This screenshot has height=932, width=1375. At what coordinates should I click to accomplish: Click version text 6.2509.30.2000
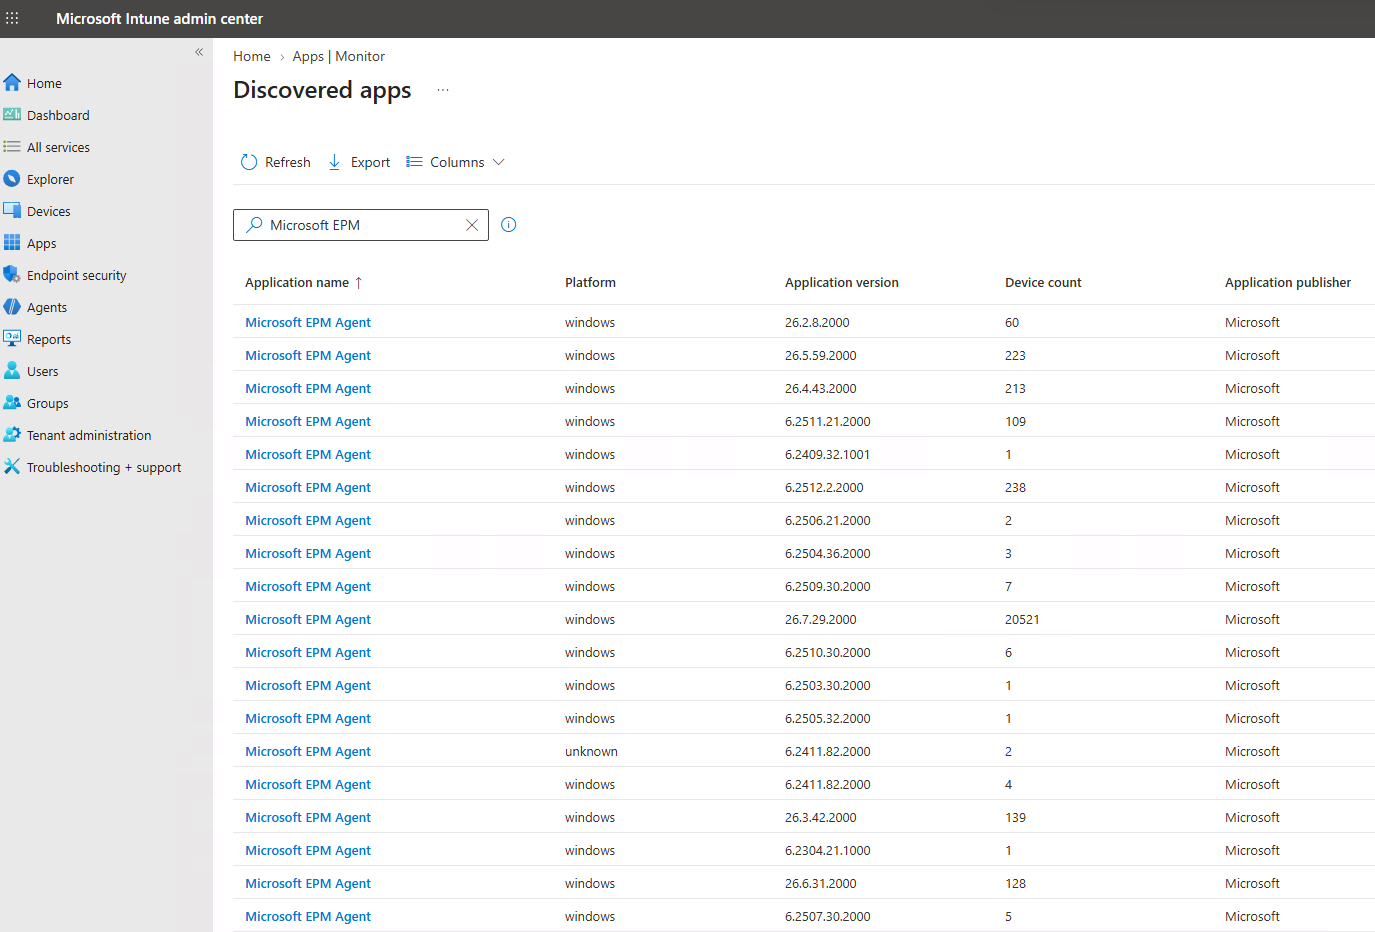pos(828,587)
